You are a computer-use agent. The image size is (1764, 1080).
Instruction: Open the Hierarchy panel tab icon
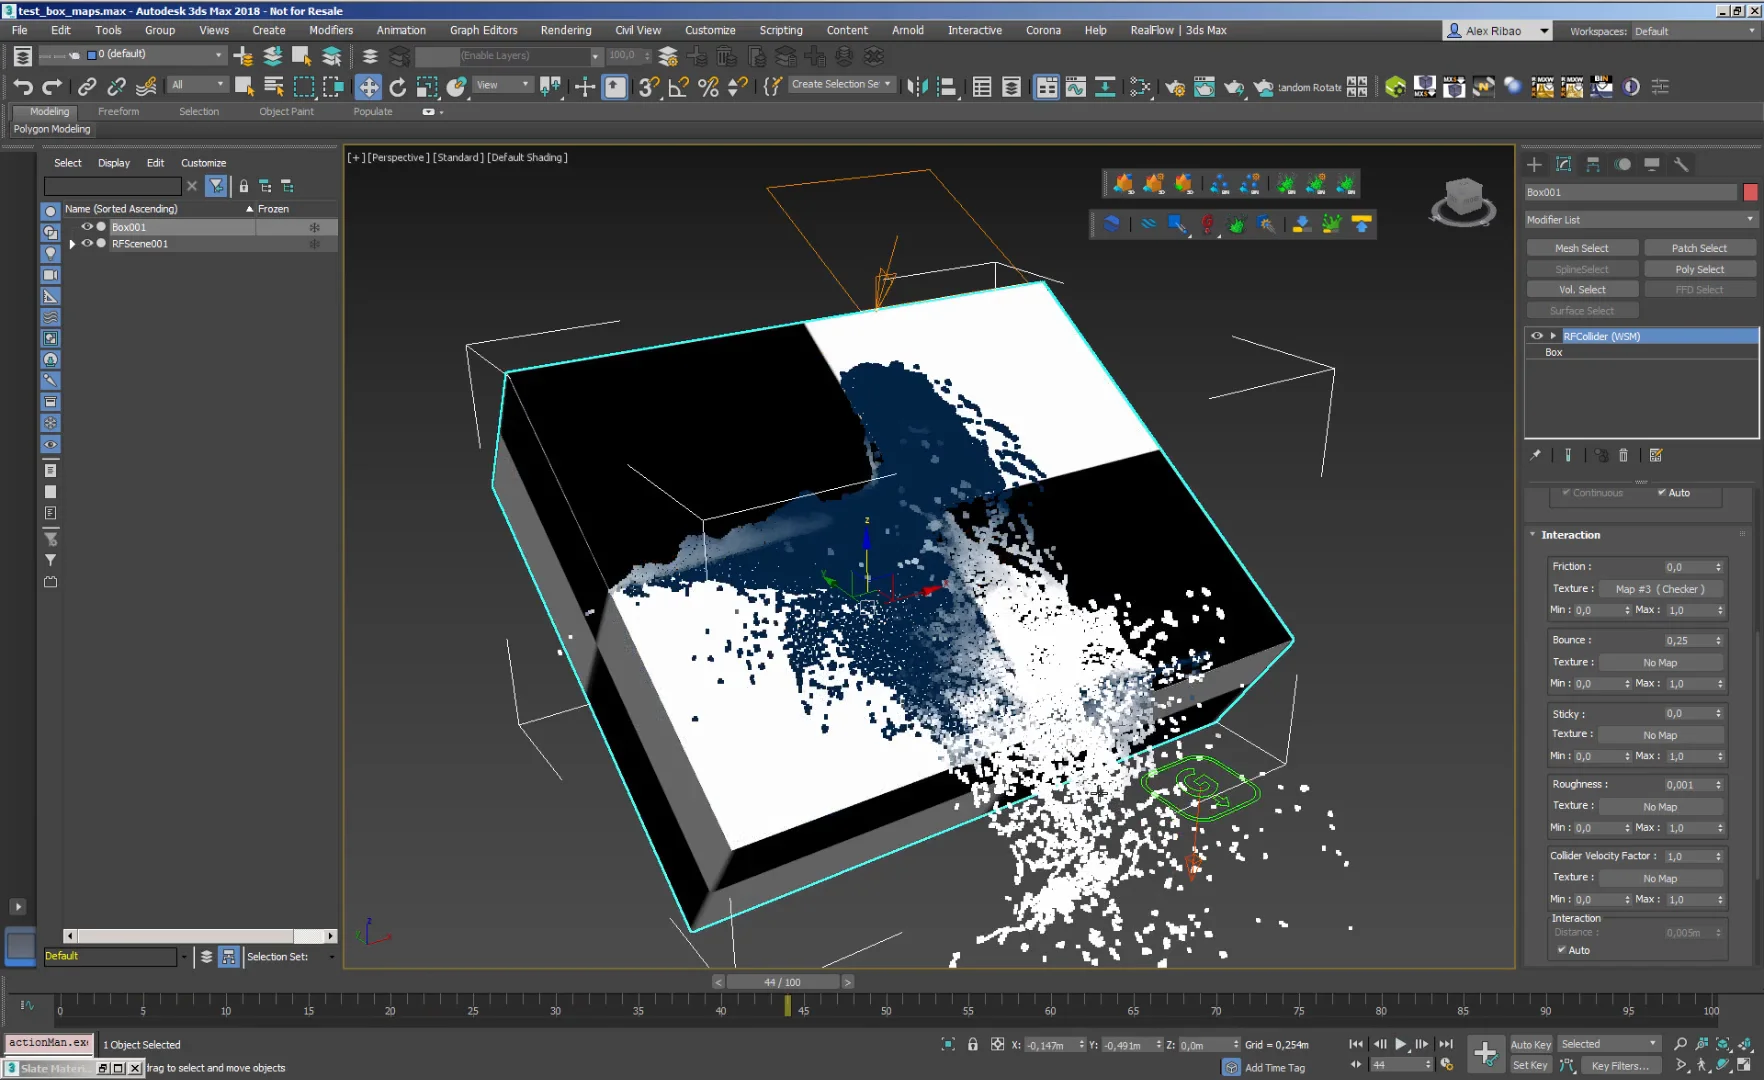point(1593,164)
